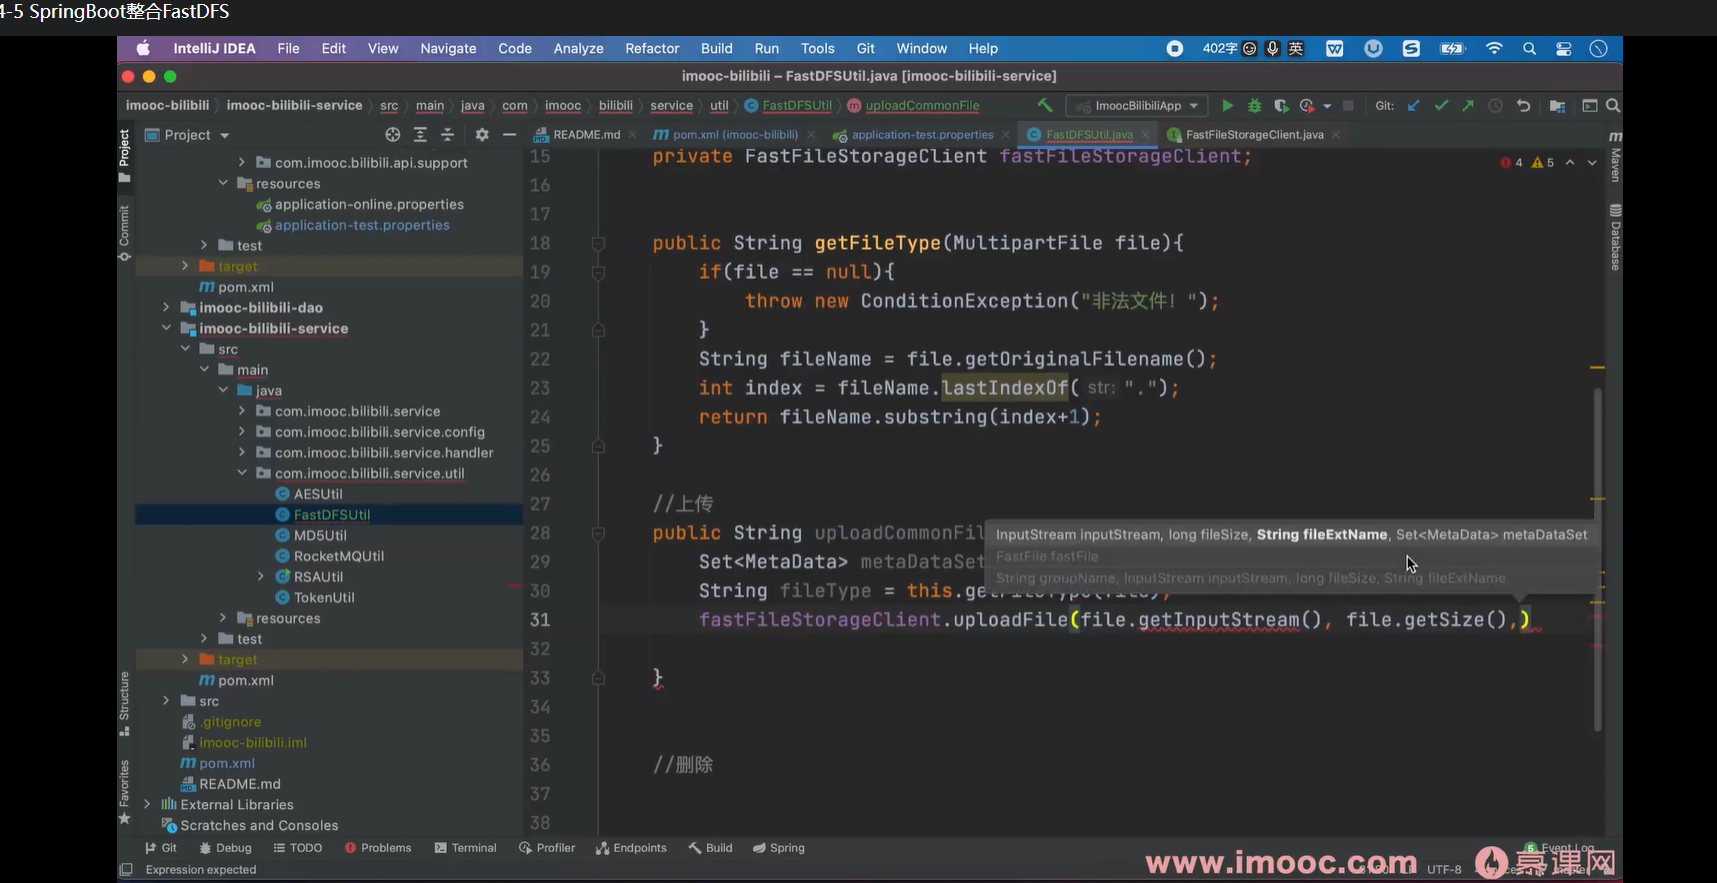The height and width of the screenshot is (883, 1717).
Task: Switch to the FastFileStorageClient.java tab
Action: pos(1254,134)
